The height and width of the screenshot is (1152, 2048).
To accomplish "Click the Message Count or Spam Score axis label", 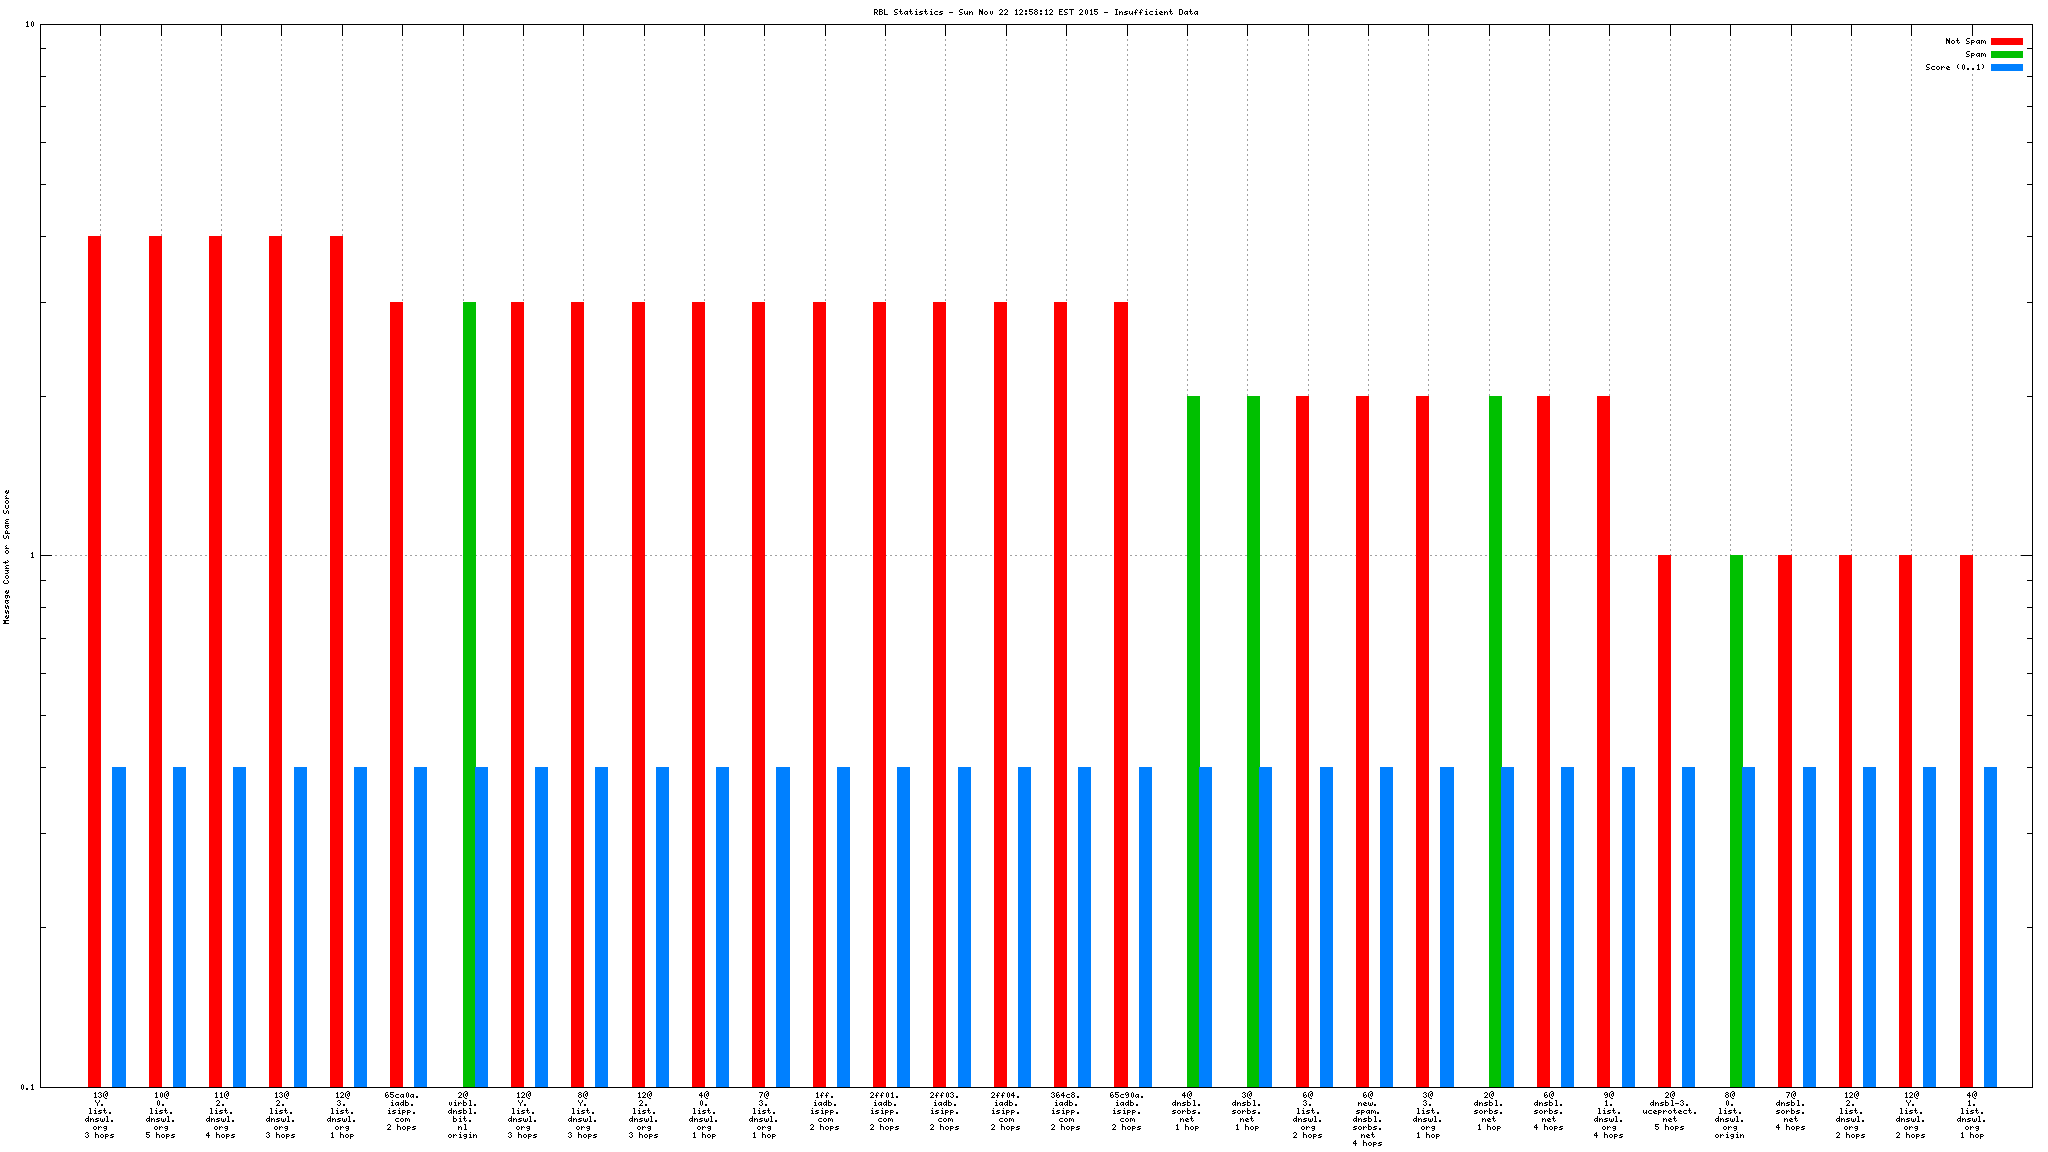I will 7,556.
